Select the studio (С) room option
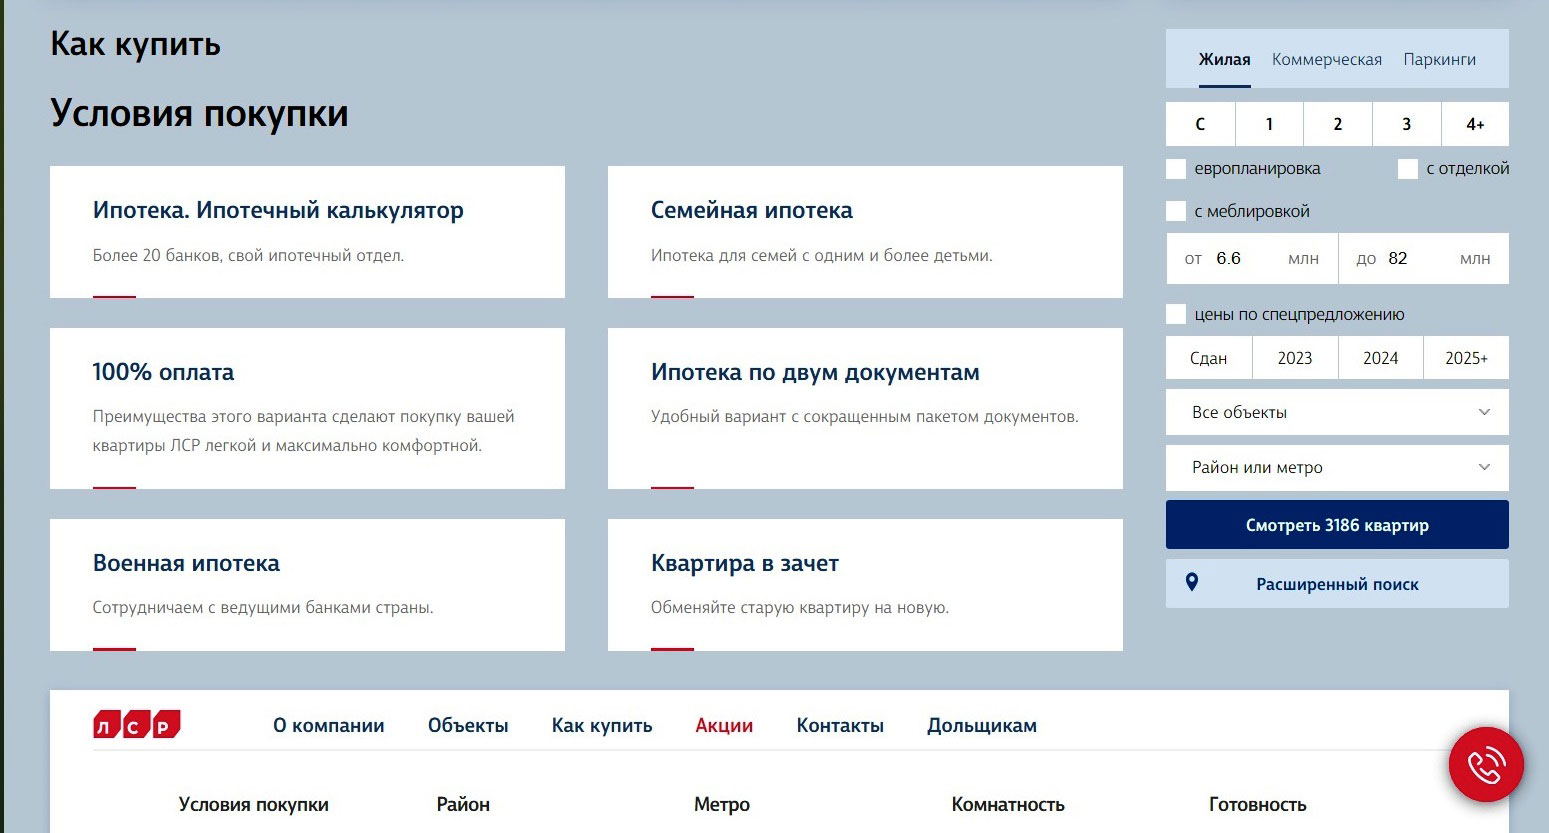1549x833 pixels. tap(1200, 124)
